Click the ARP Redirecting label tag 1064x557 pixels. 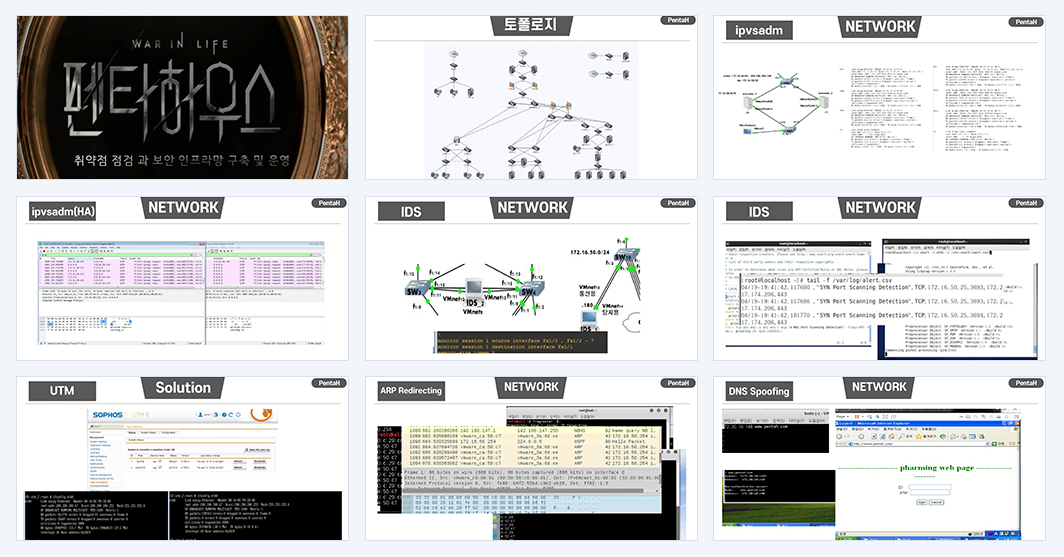coord(411,391)
